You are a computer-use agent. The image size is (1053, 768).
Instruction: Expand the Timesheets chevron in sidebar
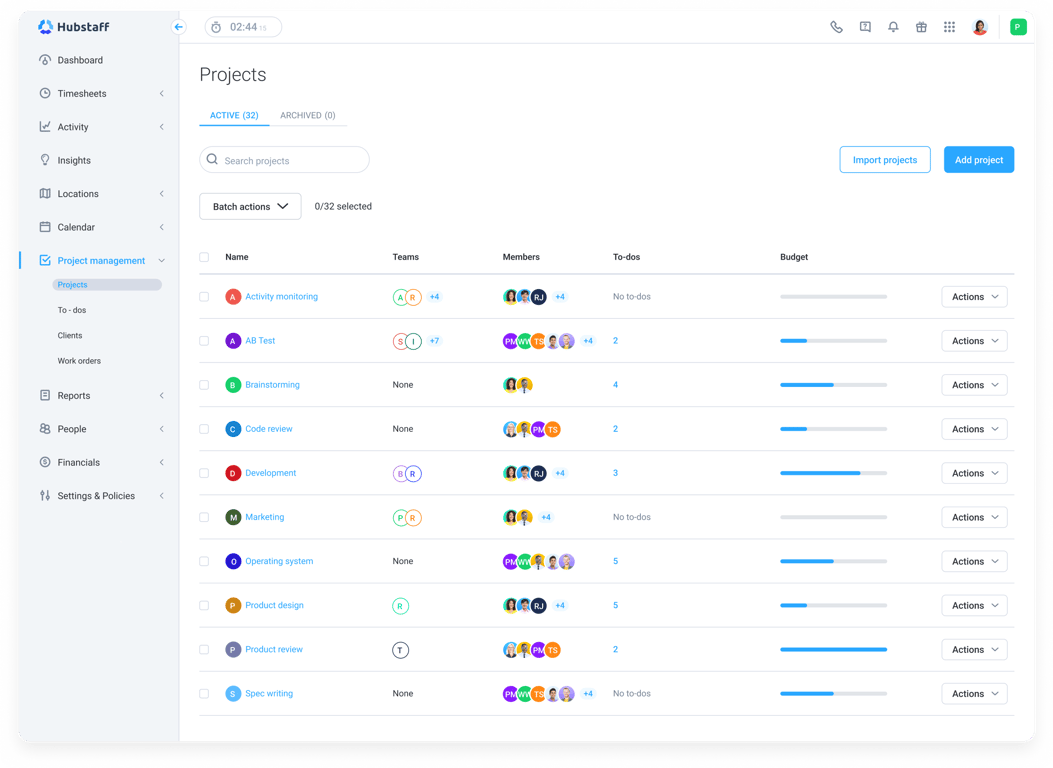[x=162, y=93]
